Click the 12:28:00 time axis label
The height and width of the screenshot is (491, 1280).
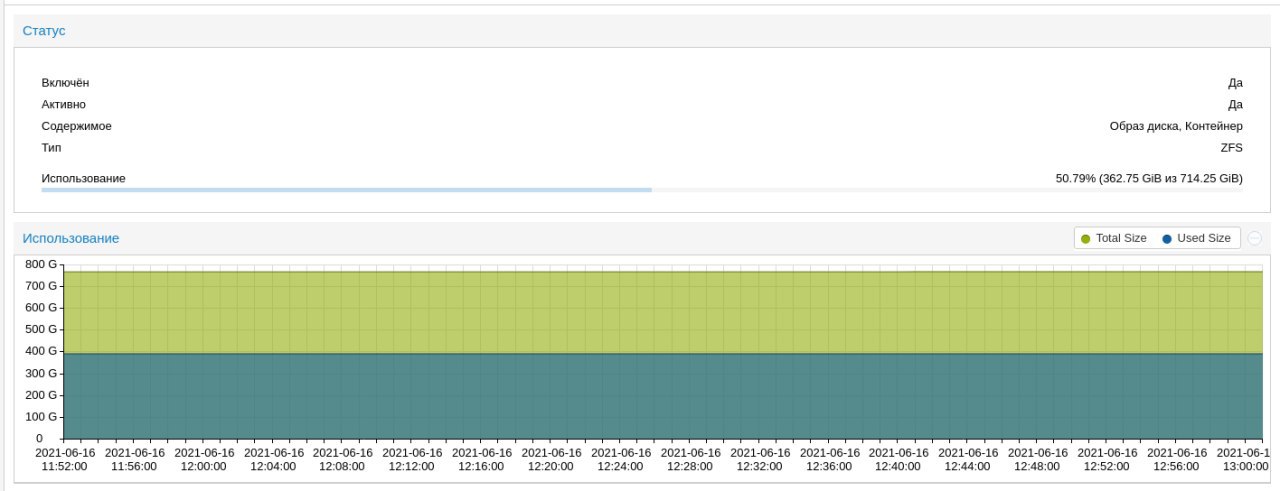(x=690, y=459)
